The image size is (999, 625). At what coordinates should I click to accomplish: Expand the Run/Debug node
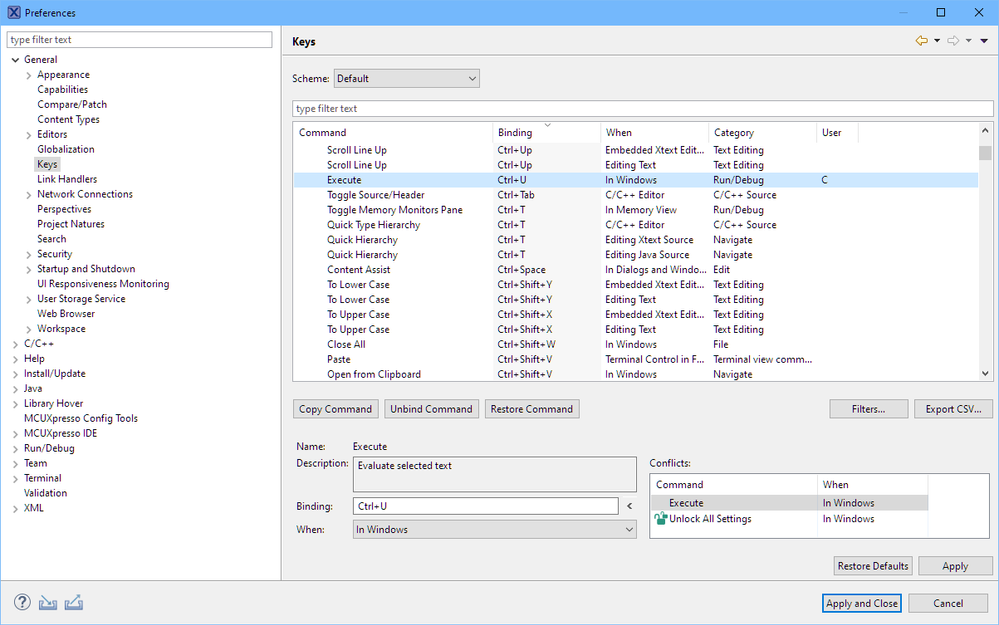click(15, 449)
